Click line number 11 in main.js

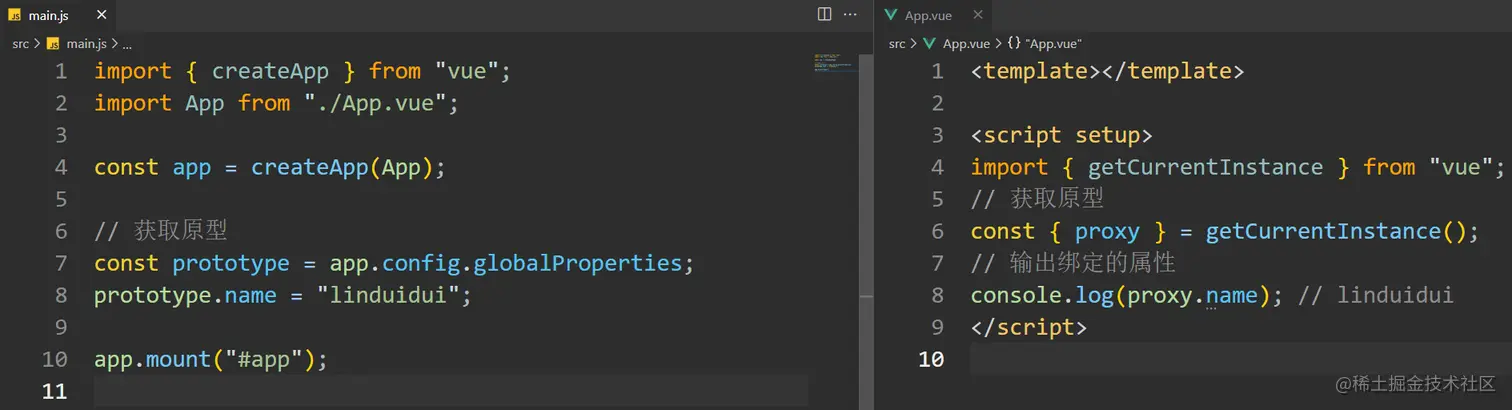(x=54, y=391)
